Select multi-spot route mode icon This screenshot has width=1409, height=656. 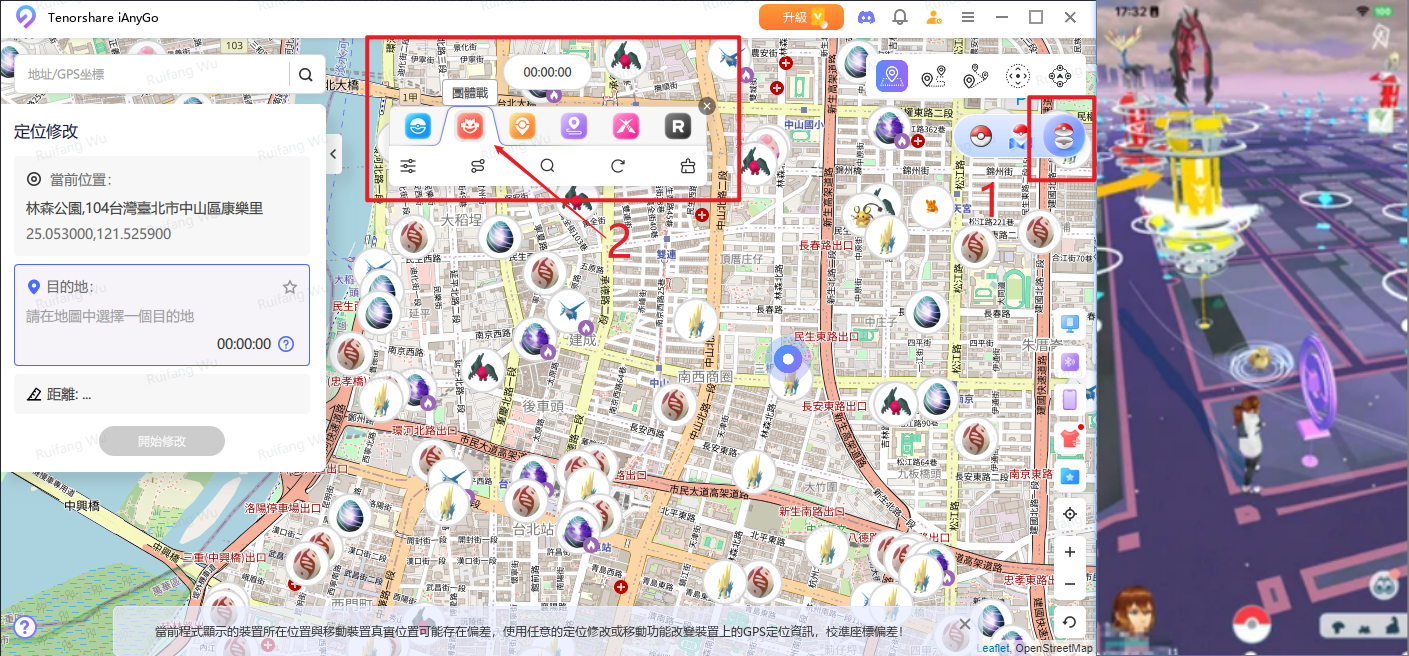pos(976,76)
